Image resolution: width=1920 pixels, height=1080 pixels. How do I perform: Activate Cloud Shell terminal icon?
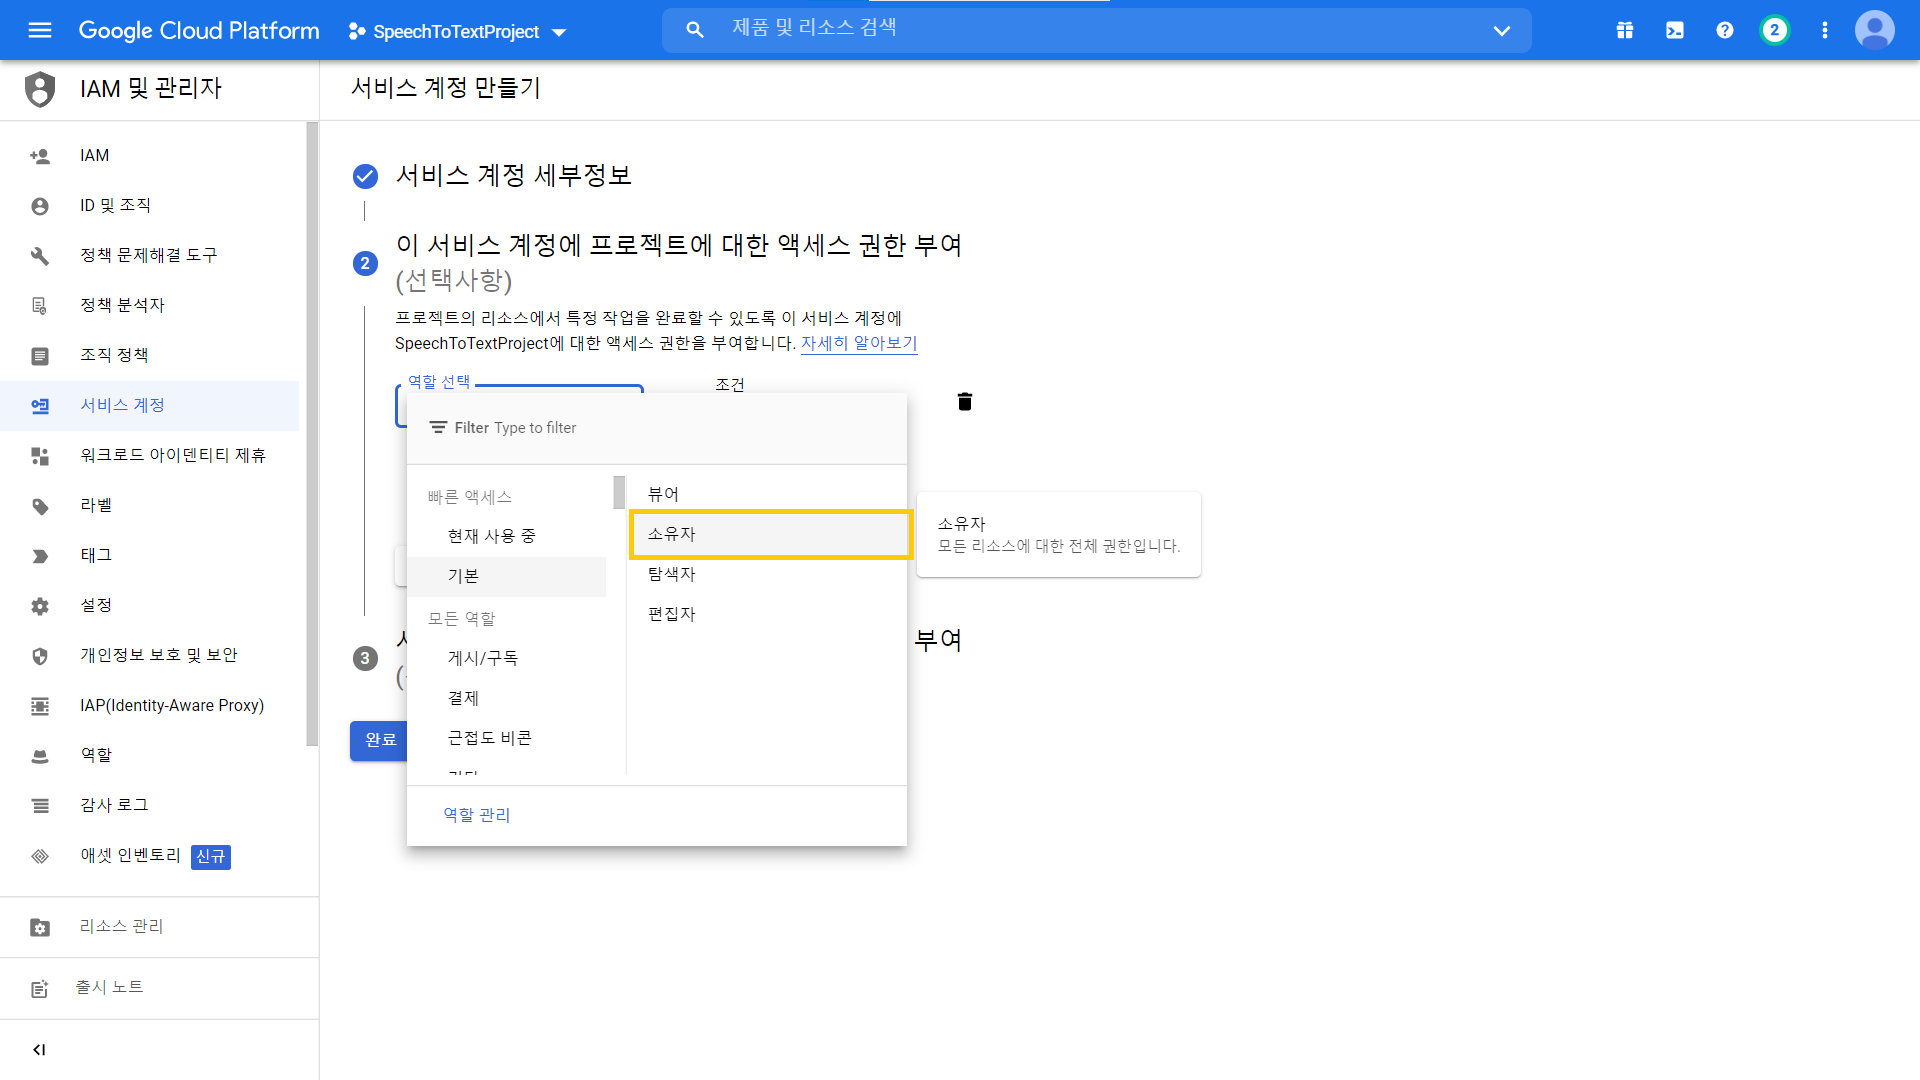click(1675, 30)
